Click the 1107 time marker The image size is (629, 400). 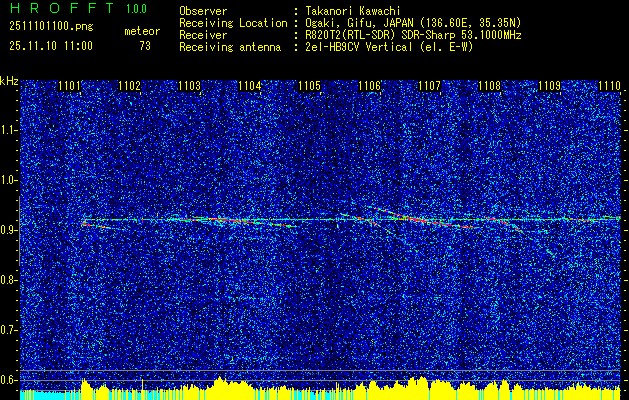coord(430,86)
